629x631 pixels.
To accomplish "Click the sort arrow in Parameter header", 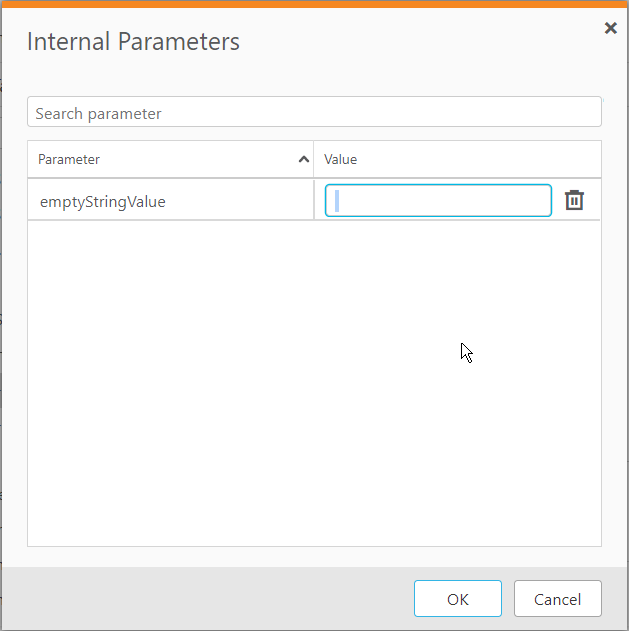I will pyautogui.click(x=303, y=160).
